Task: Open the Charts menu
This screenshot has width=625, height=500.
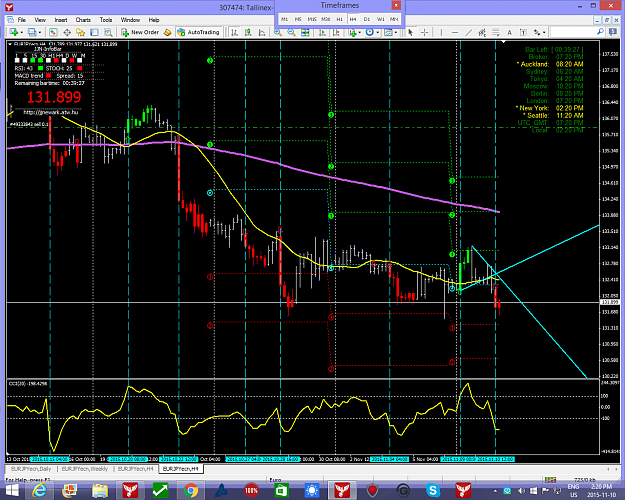Action: (83, 20)
